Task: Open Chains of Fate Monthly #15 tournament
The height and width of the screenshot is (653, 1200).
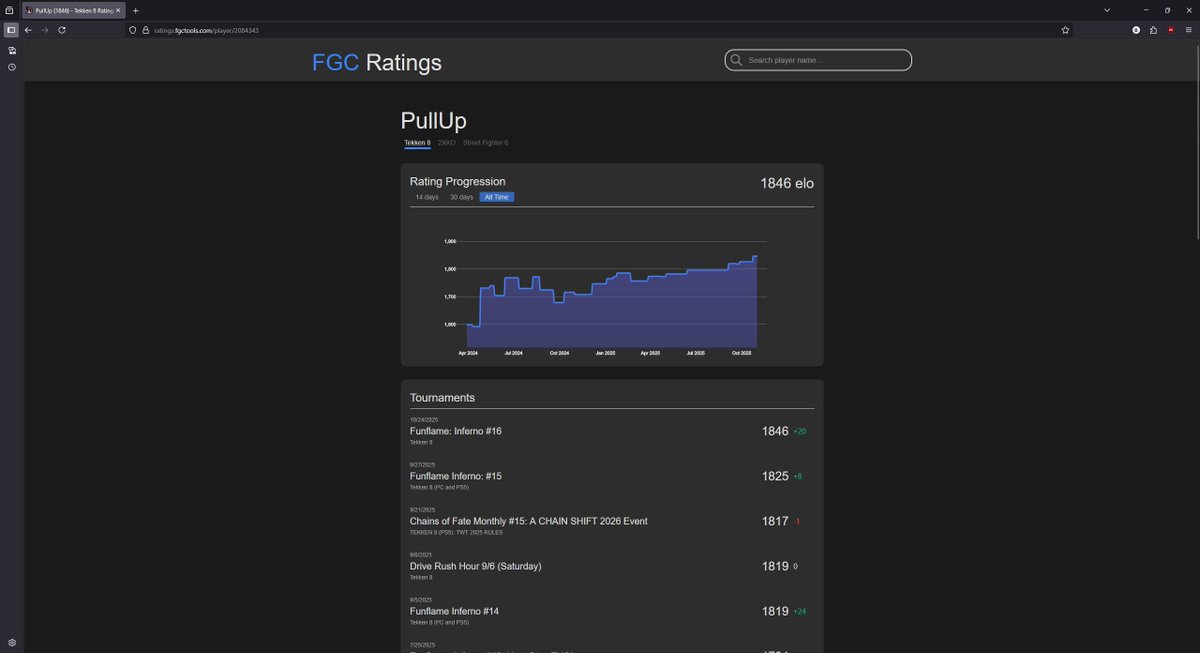Action: (x=529, y=521)
